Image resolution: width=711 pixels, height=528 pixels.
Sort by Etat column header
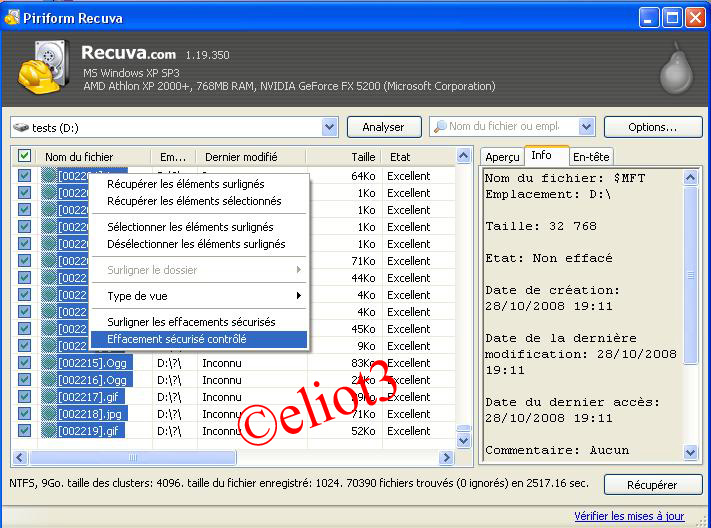[x=418, y=157]
